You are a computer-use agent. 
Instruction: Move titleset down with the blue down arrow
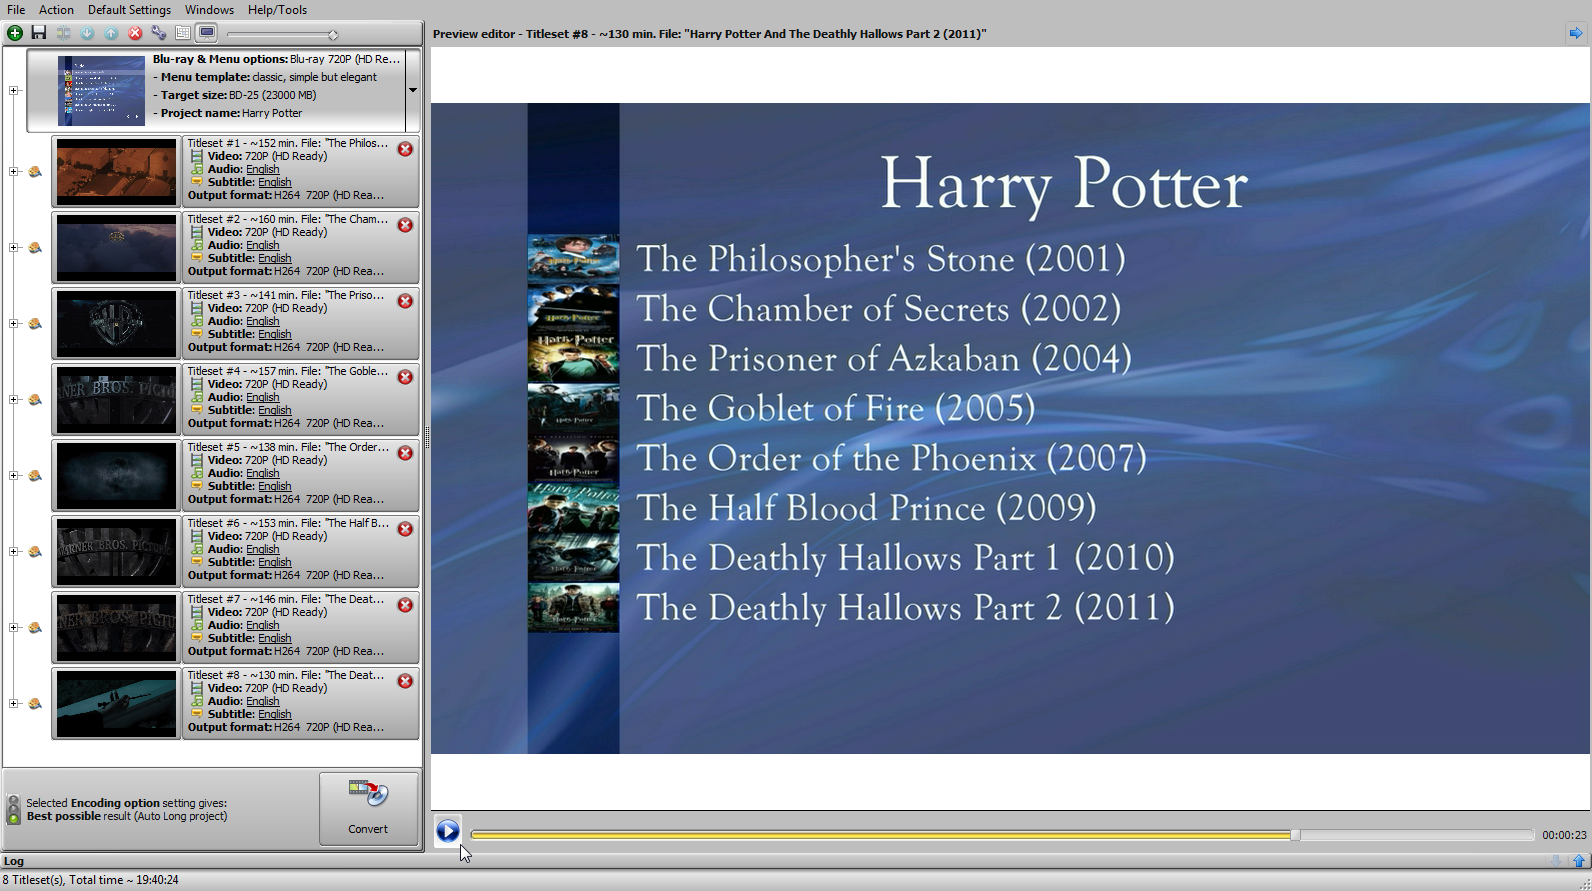[x=87, y=33]
